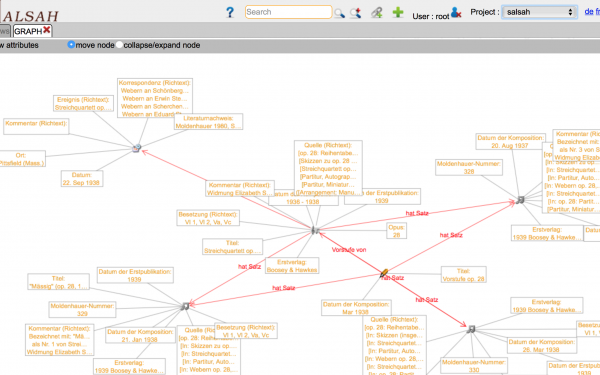The width and height of the screenshot is (600, 375).
Task: Switch language via the "de" link
Action: coord(589,12)
